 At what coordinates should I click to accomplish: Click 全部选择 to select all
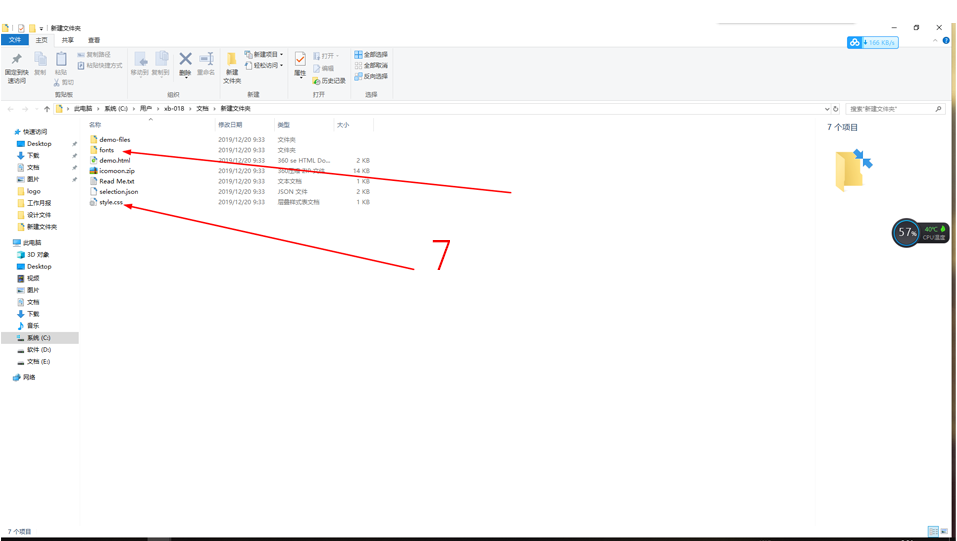371,54
